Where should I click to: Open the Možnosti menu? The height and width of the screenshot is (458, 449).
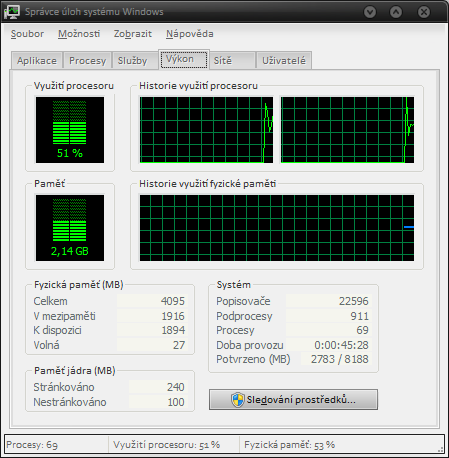pos(79,34)
